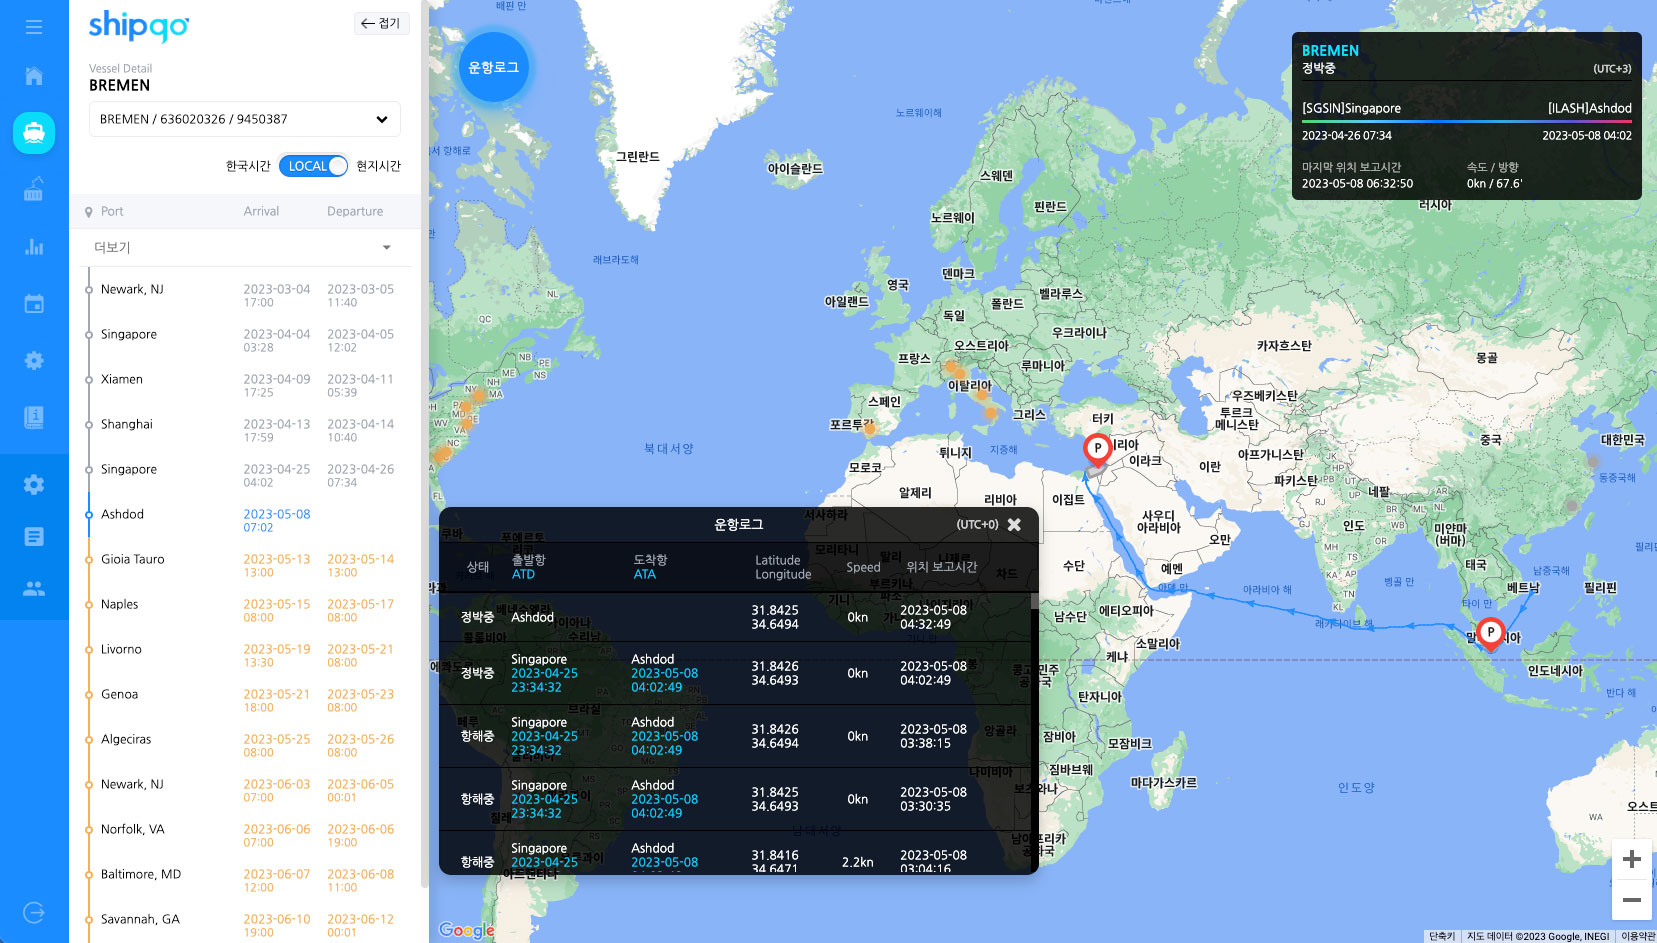Select the vessel ship icon in sidebar
Screen dimensions: 1657x943
[34, 132]
